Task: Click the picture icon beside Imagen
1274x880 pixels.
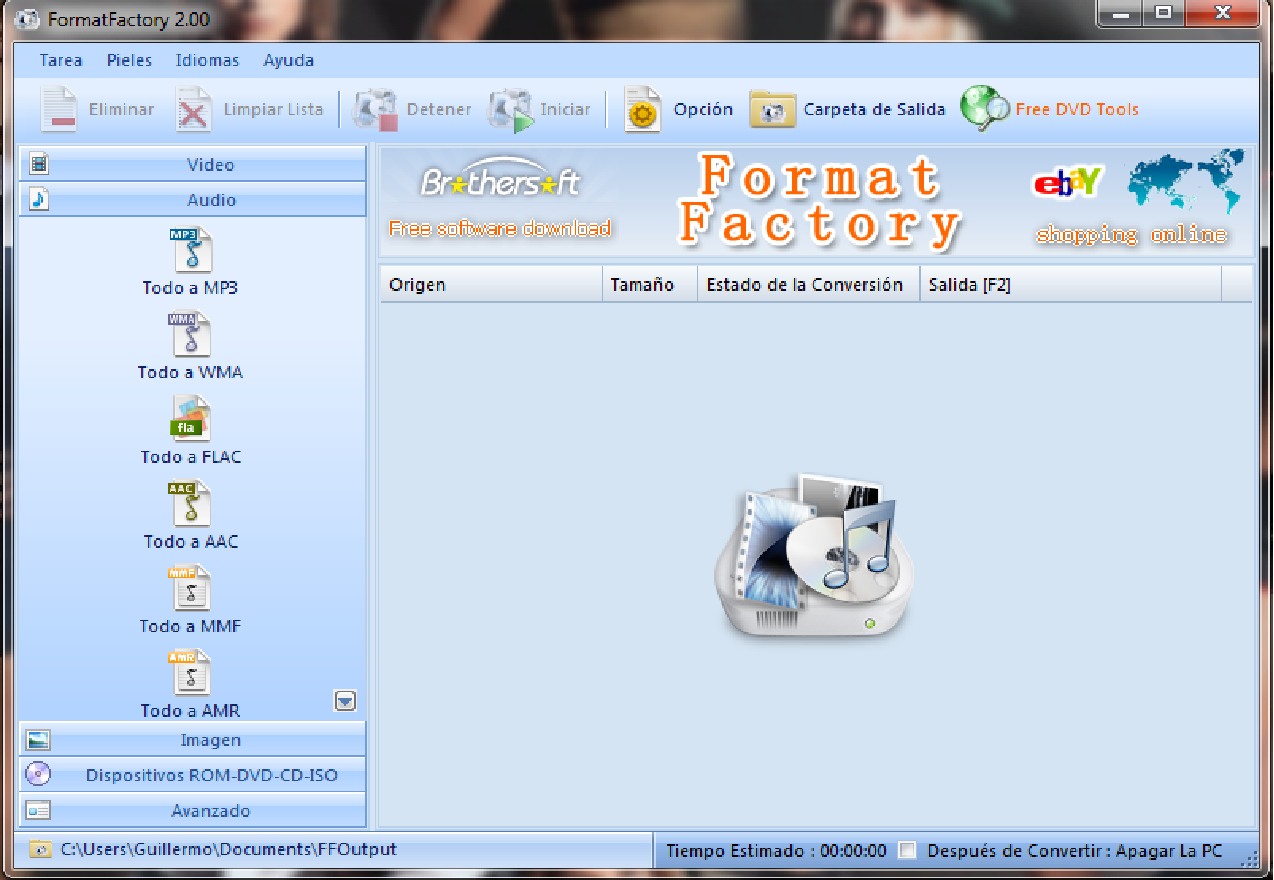Action: click(x=38, y=740)
